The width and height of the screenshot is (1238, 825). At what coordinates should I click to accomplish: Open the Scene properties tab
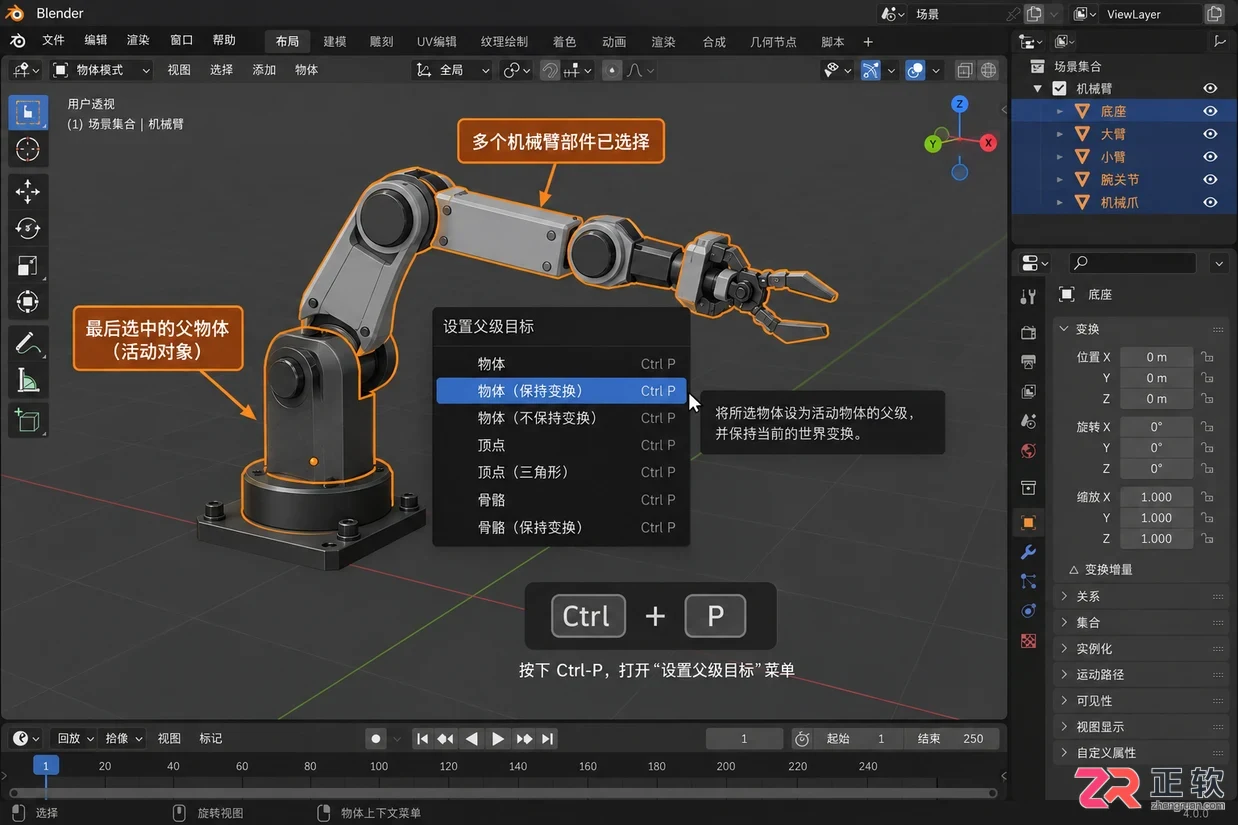point(1028,422)
